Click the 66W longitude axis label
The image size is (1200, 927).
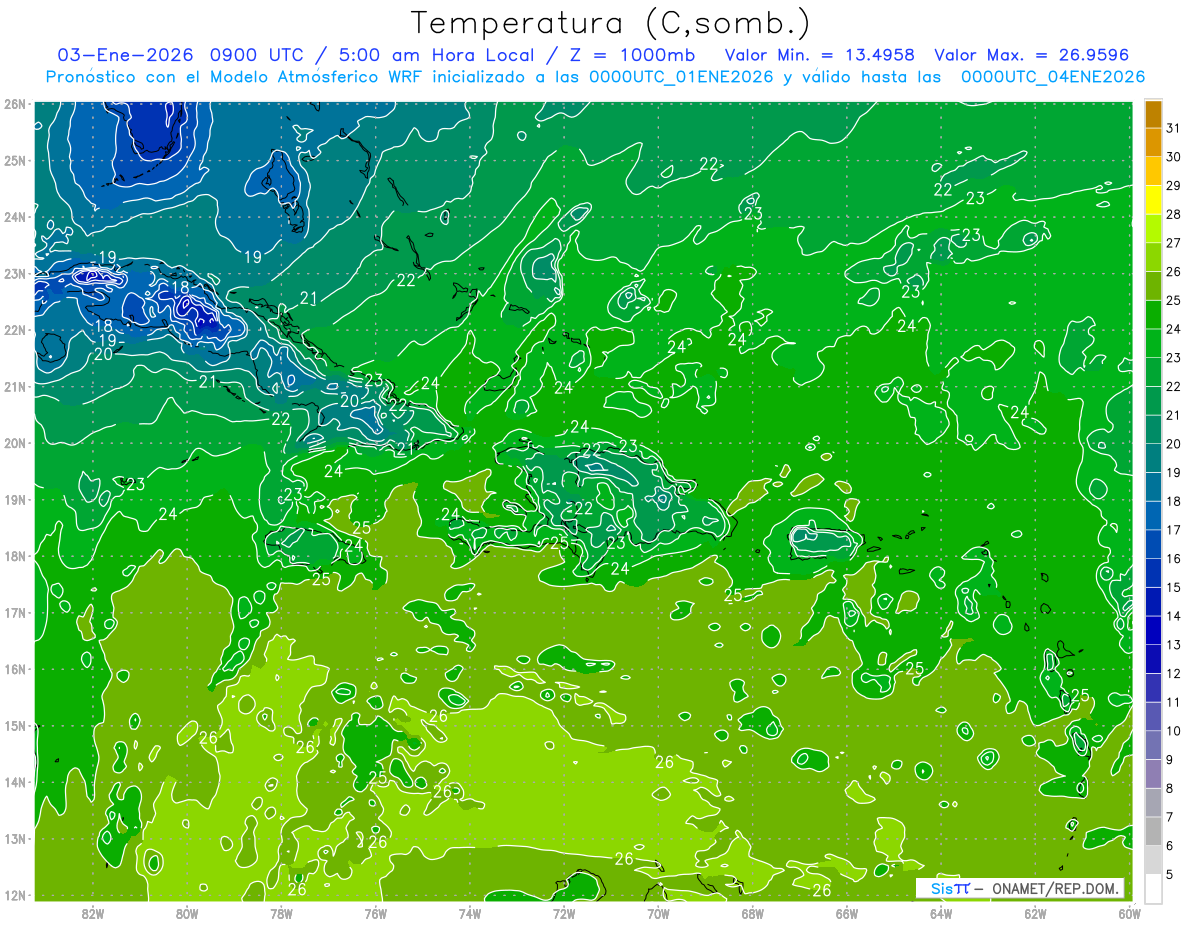(x=847, y=914)
